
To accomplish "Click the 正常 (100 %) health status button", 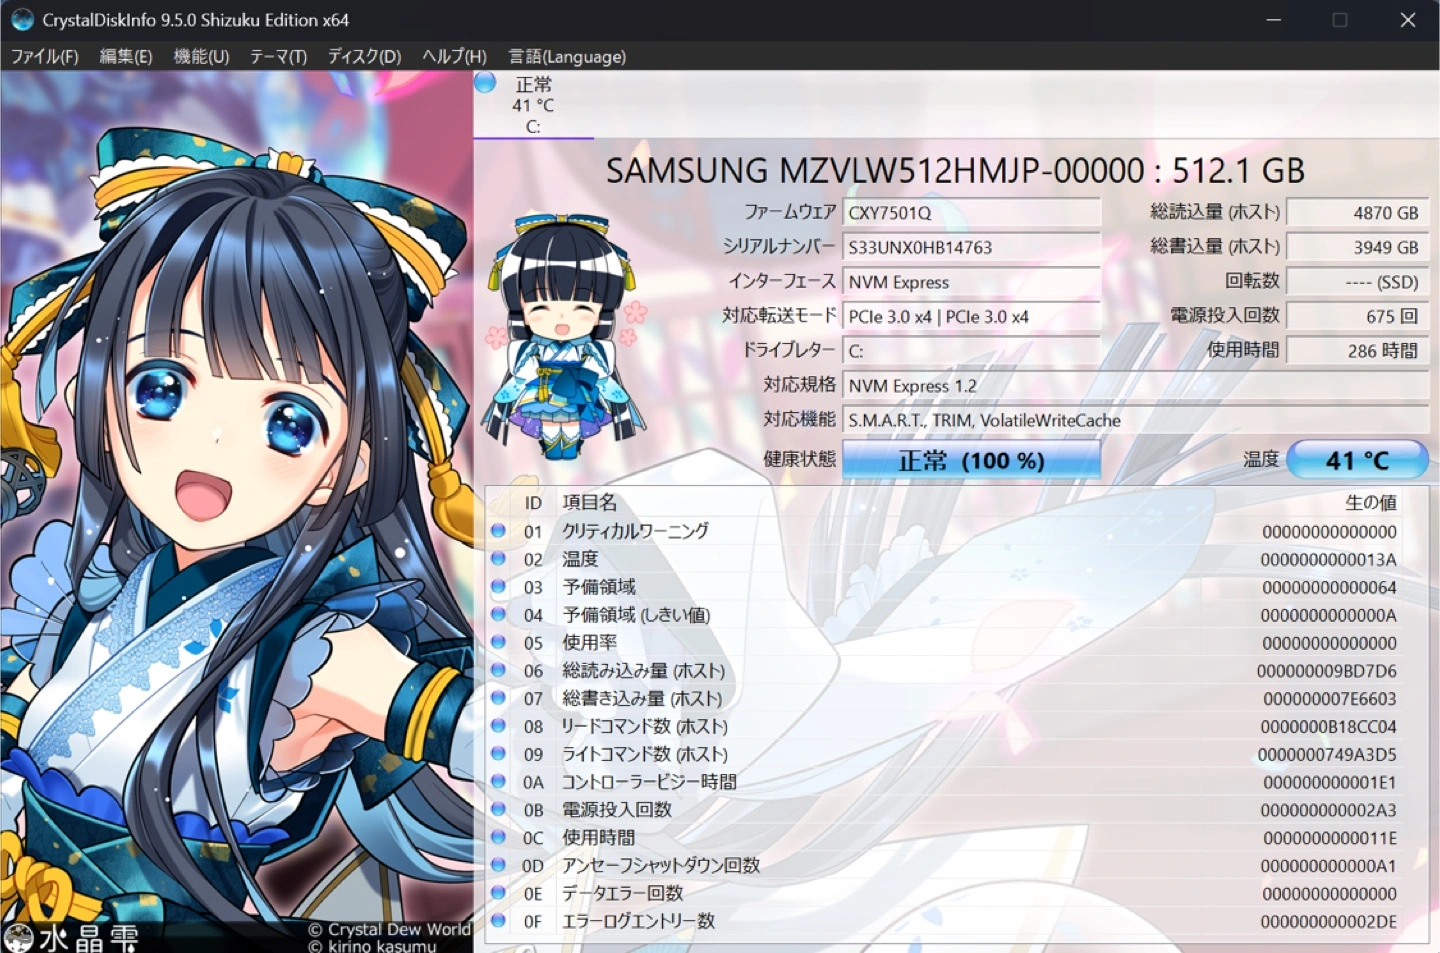I will click(971, 460).
